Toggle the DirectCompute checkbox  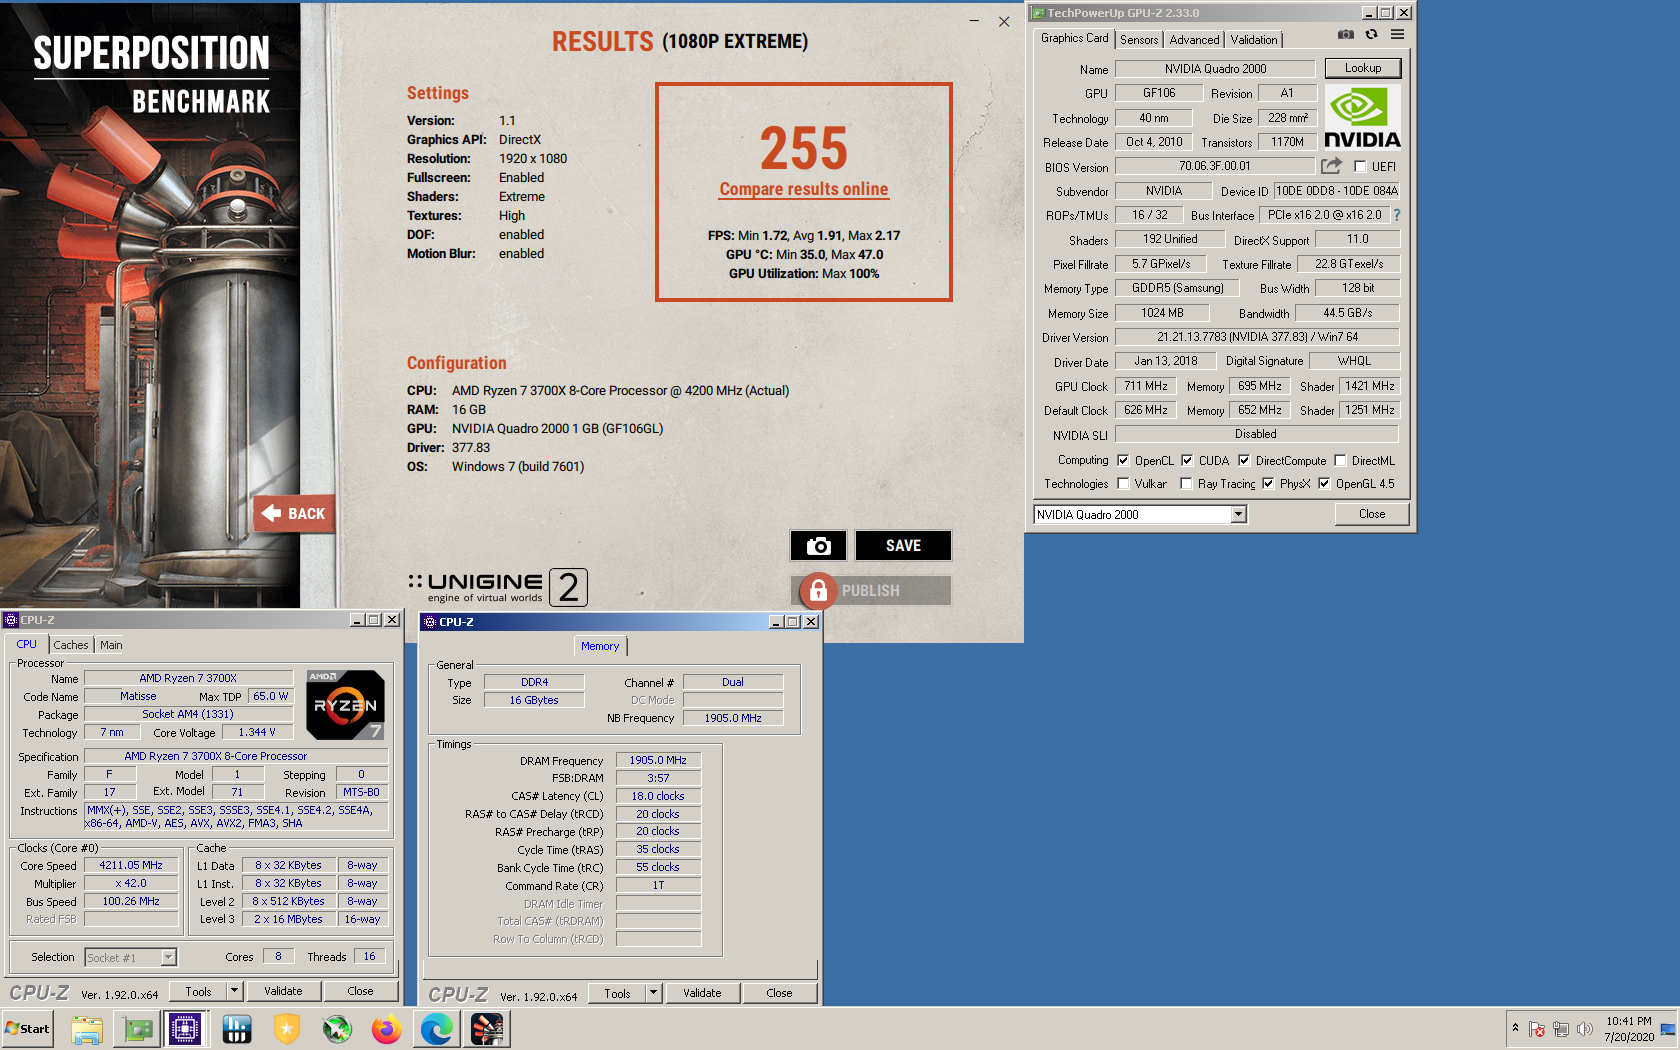tap(1244, 461)
